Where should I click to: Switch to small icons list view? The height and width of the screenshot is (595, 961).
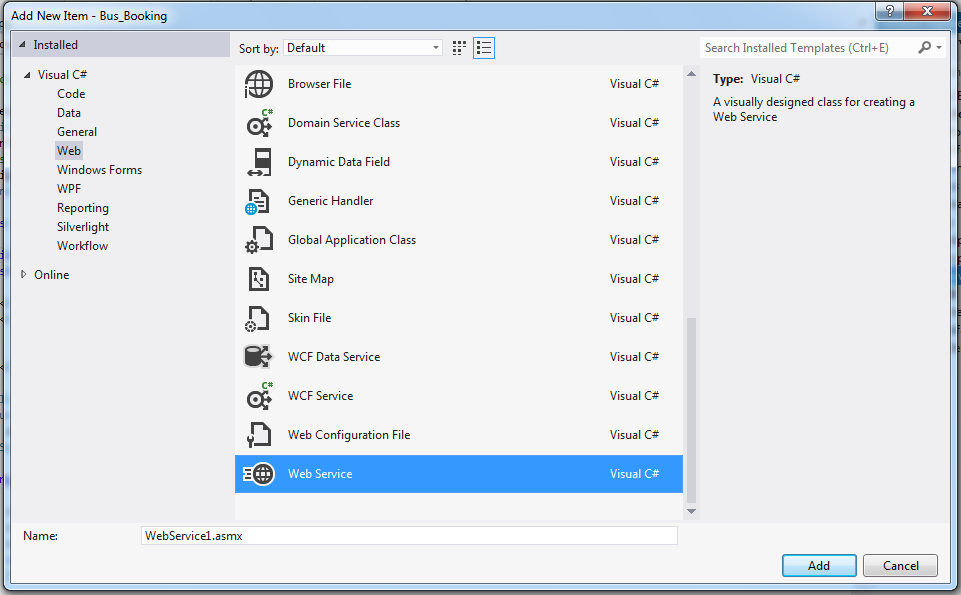(x=484, y=48)
